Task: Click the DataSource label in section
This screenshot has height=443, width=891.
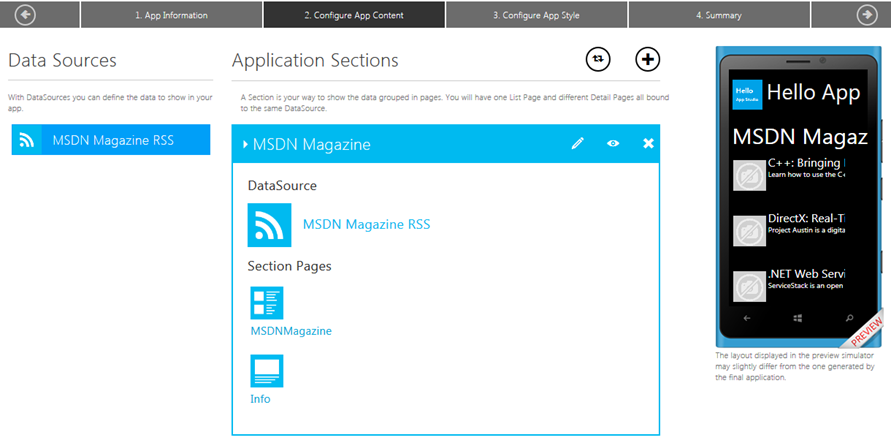Action: click(282, 185)
